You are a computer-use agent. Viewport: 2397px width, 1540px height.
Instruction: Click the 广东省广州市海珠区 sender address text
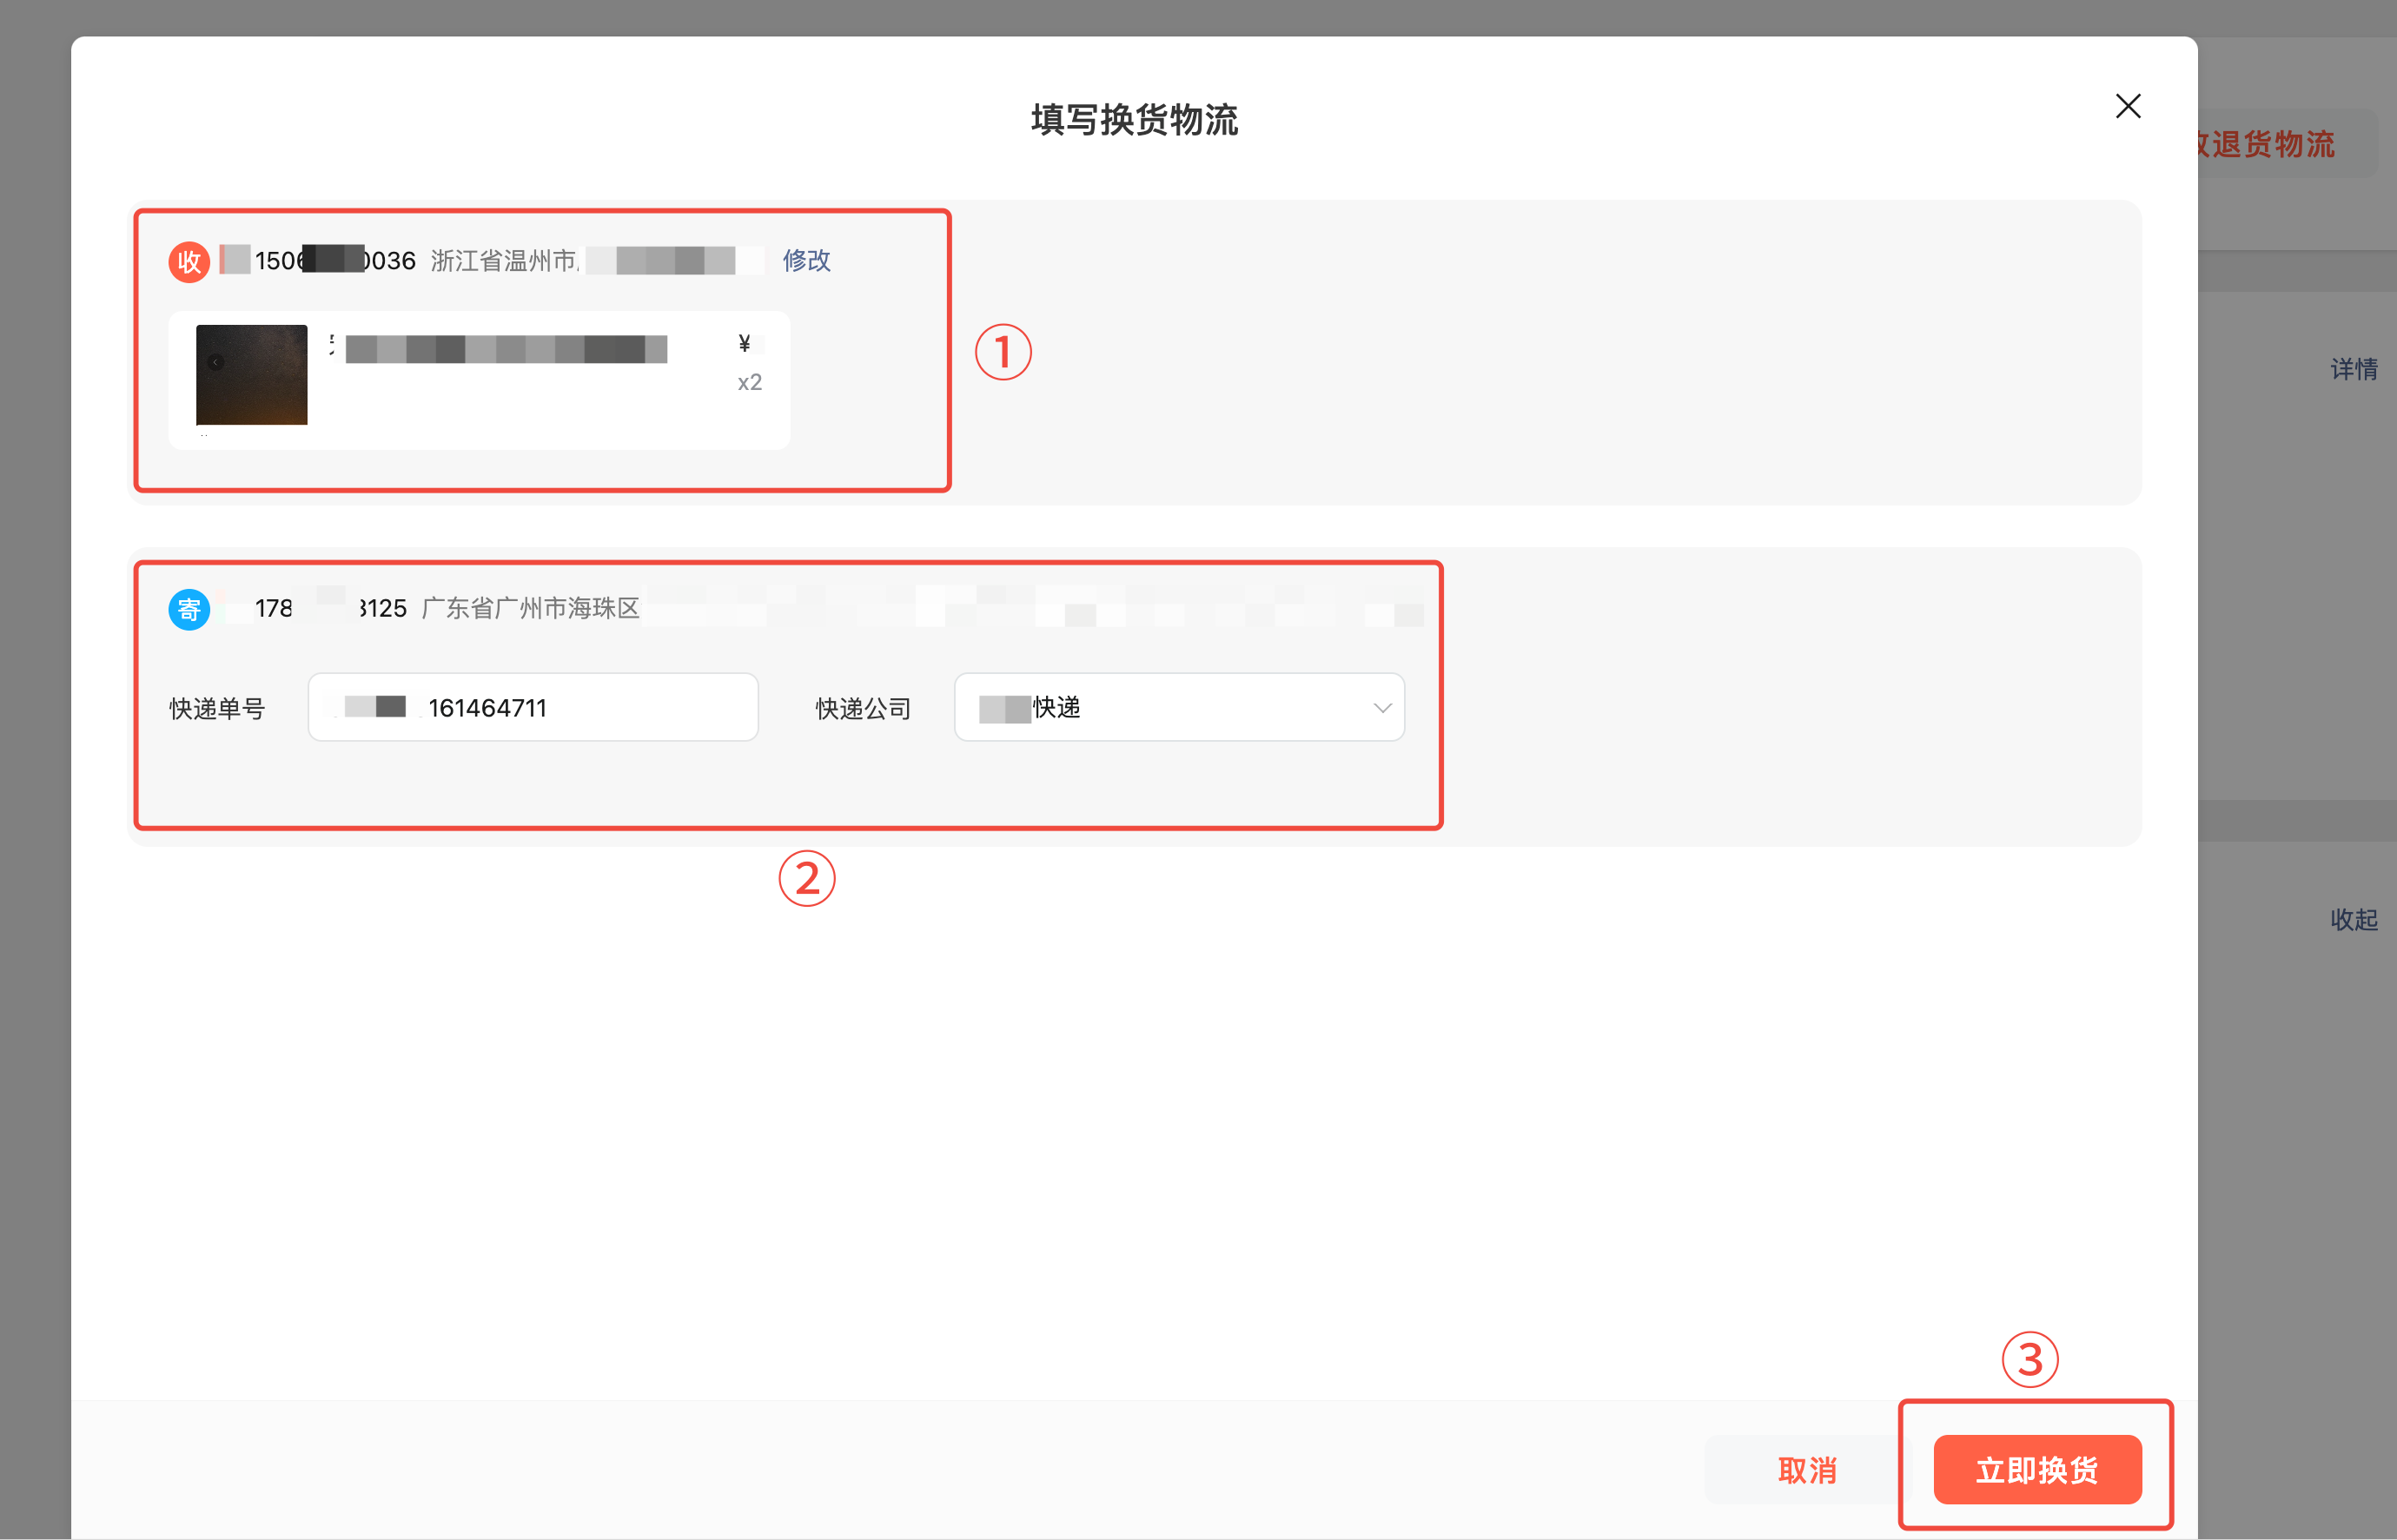tap(530, 608)
